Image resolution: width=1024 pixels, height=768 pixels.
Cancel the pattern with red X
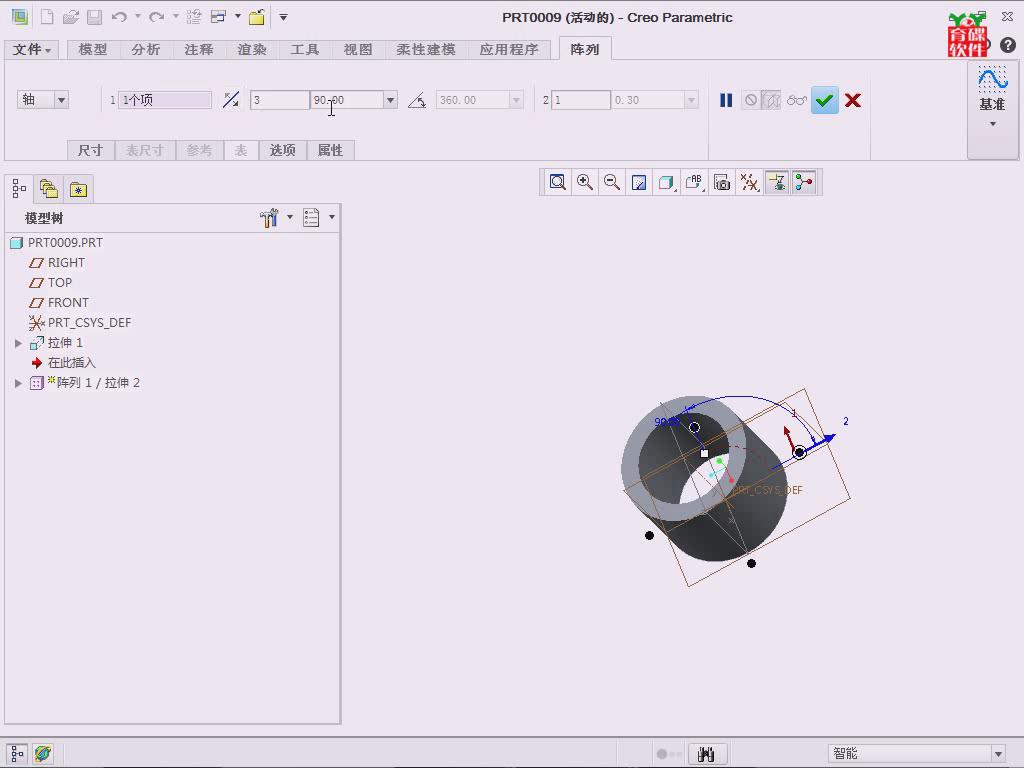(853, 100)
